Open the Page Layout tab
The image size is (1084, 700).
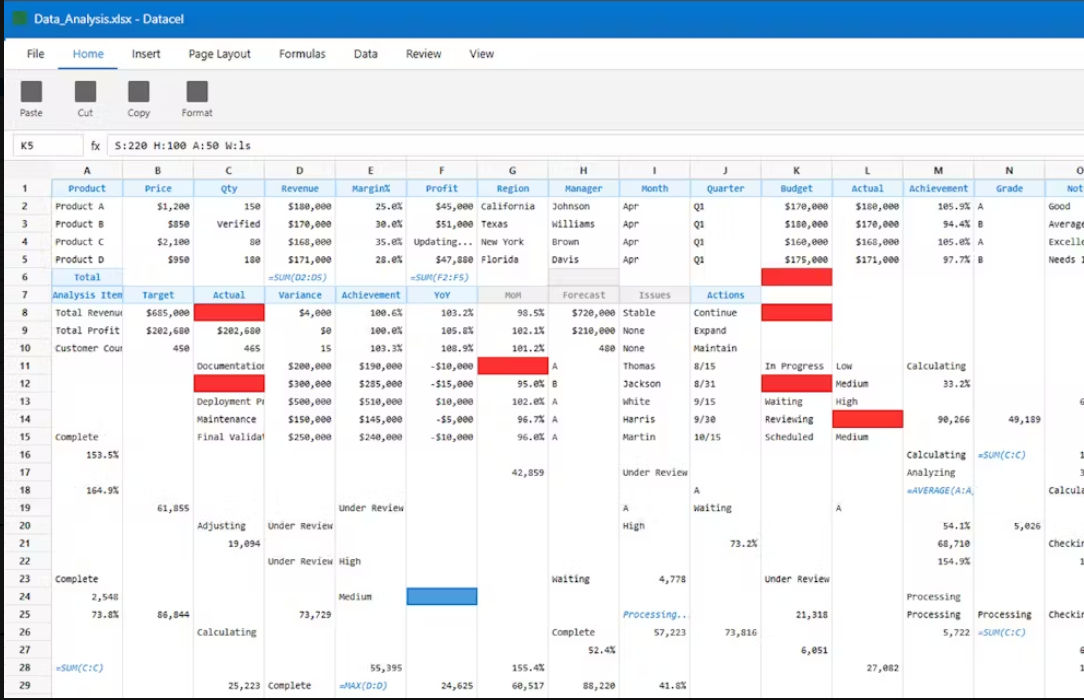click(219, 54)
